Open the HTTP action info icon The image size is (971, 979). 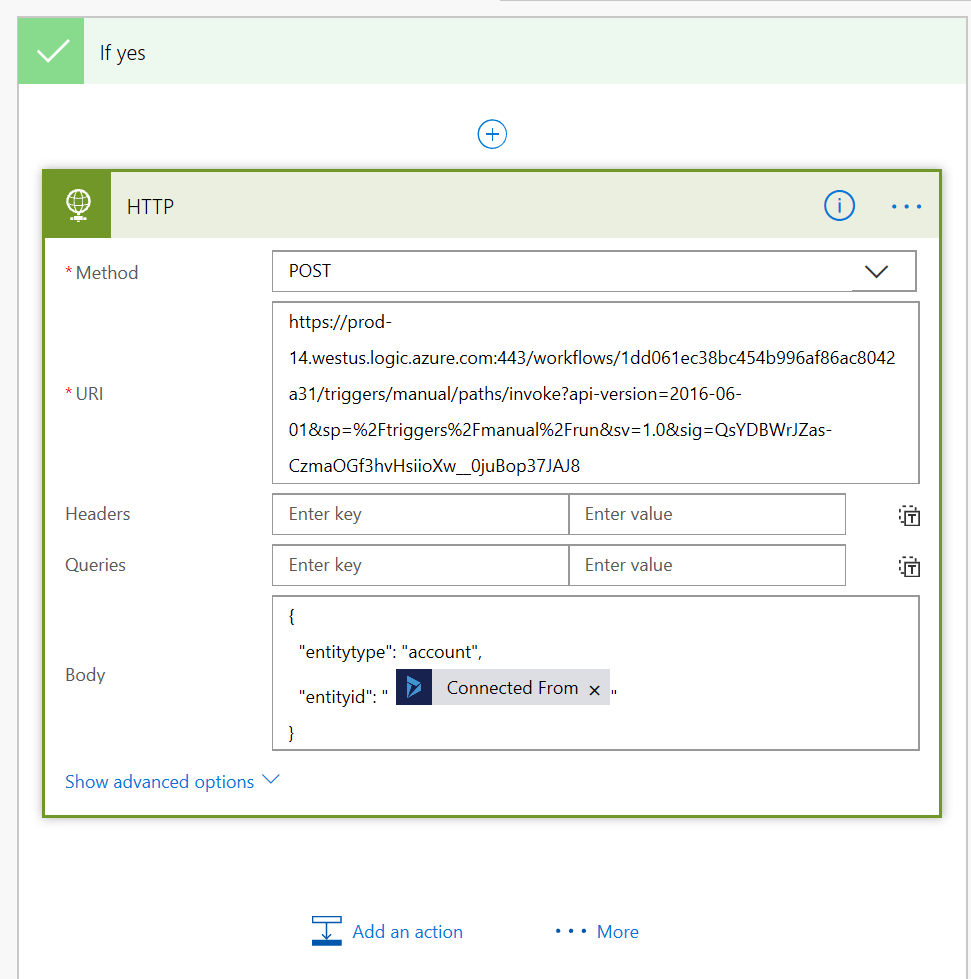coord(839,206)
